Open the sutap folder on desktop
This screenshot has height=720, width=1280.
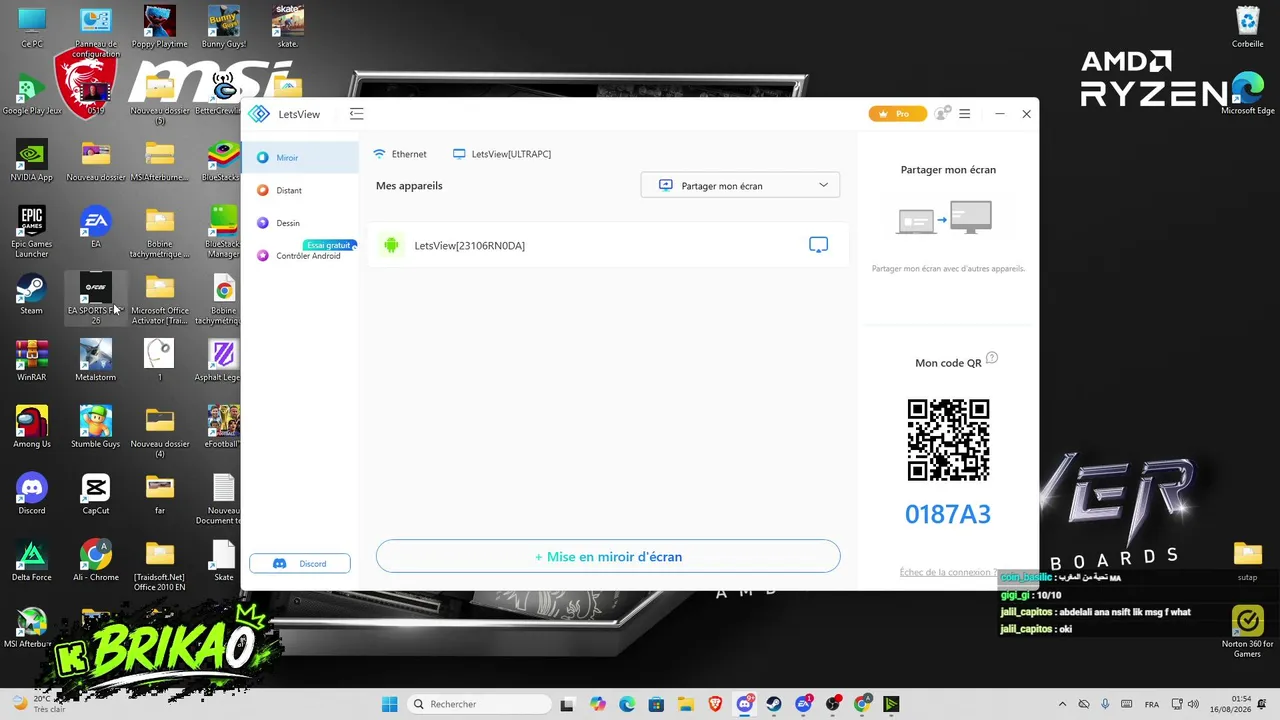(1248, 561)
